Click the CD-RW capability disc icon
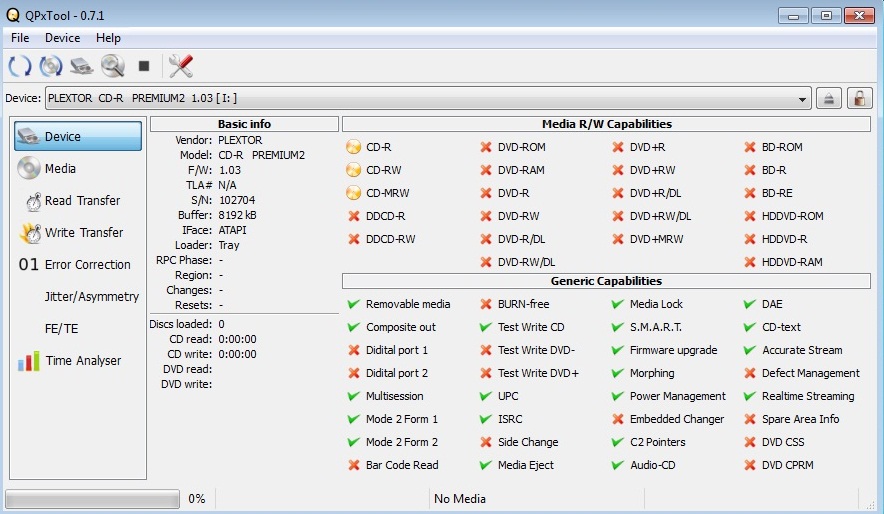The image size is (884, 514). tap(353, 170)
